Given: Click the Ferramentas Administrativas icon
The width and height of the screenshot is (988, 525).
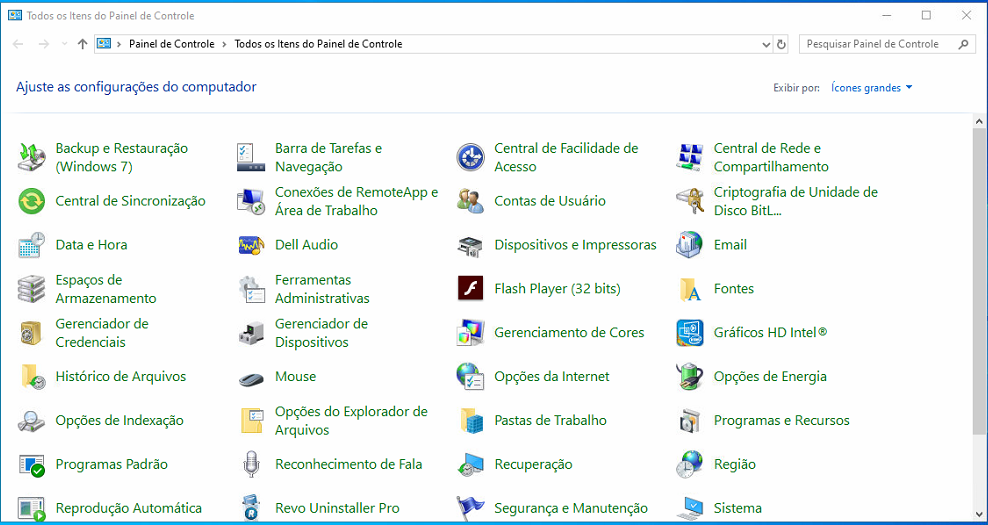Looking at the screenshot, I should [251, 289].
